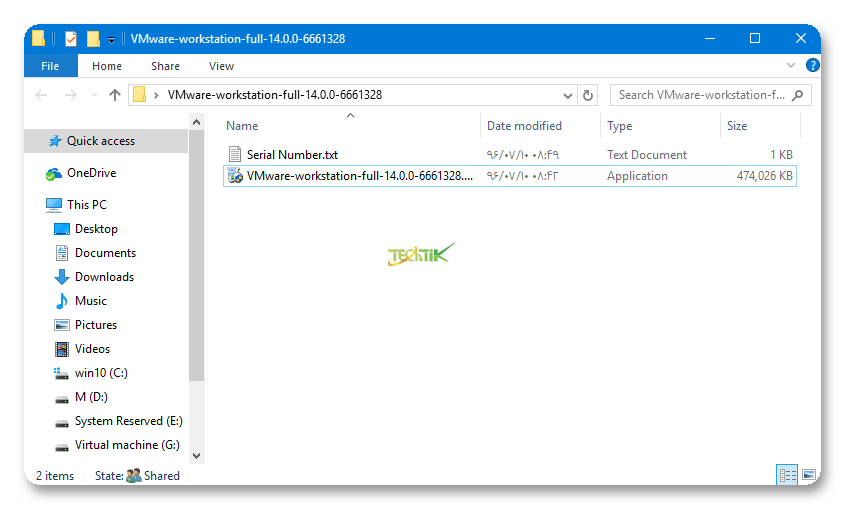Switch to Details view icon in status bar

tap(787, 475)
